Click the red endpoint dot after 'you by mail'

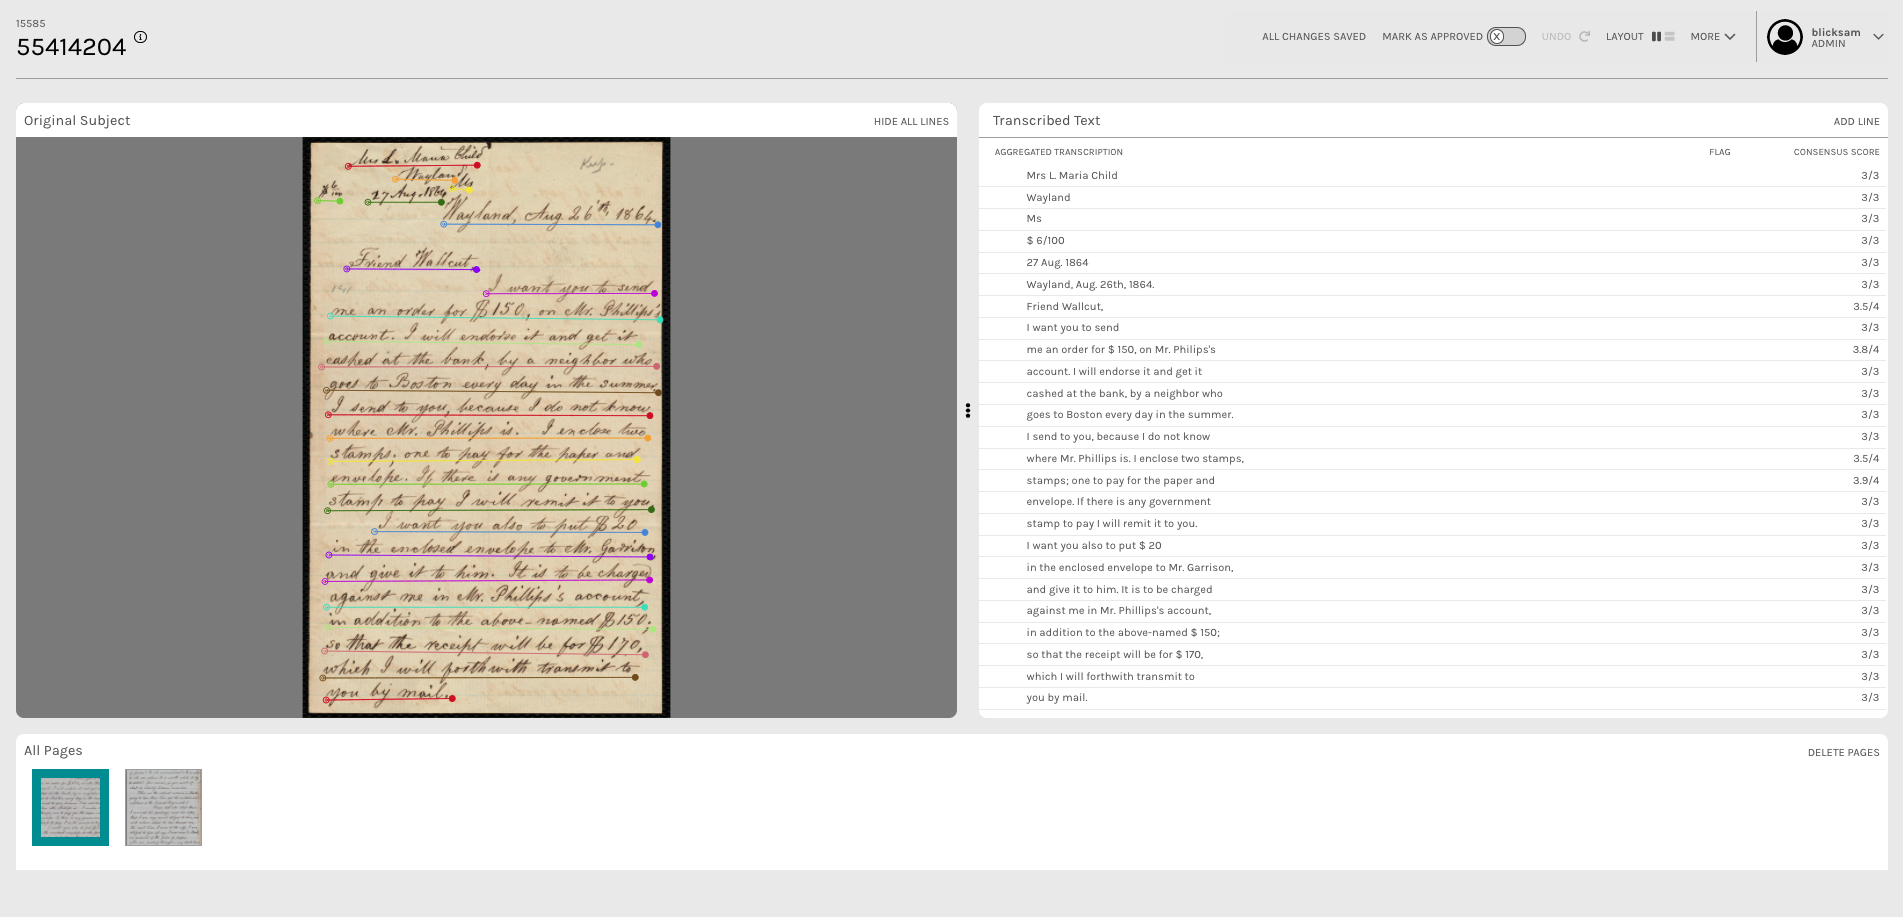[x=452, y=698]
